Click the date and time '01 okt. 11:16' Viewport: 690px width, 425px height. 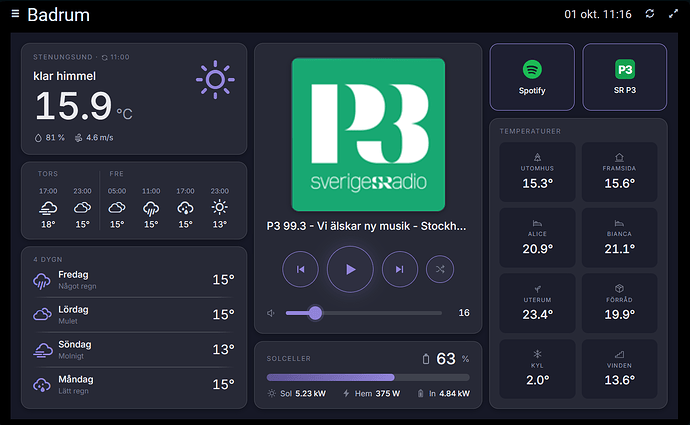tap(598, 14)
